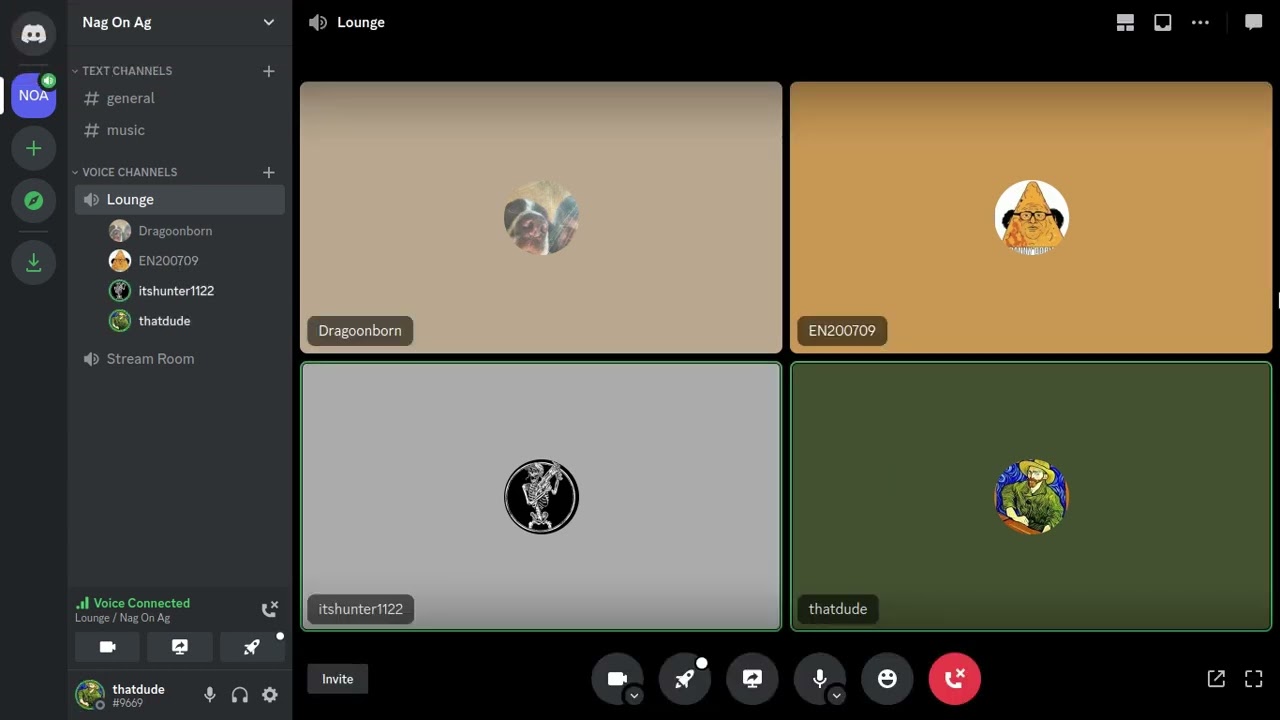Open the general text channel
The height and width of the screenshot is (720, 1280).
tap(180, 98)
